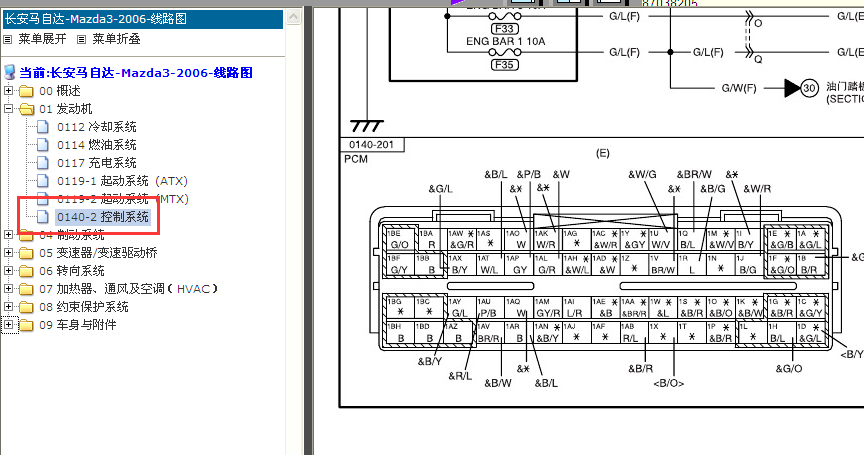Click the (E) connector label

(603, 153)
